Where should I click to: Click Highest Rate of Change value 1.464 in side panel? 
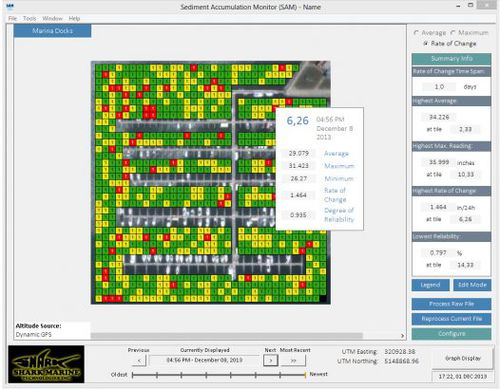438,207
